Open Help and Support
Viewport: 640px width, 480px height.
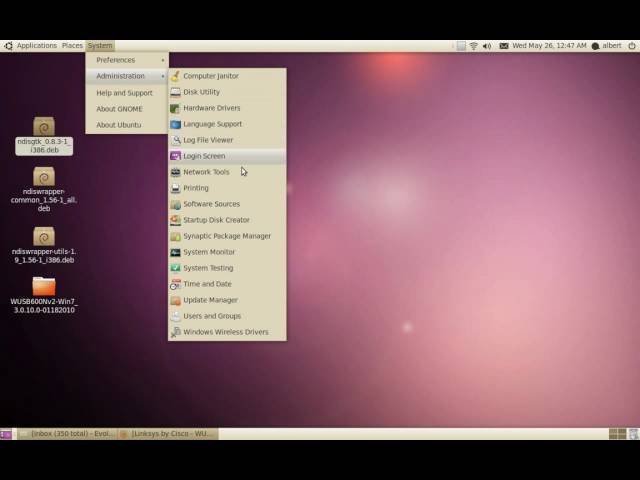click(x=127, y=93)
